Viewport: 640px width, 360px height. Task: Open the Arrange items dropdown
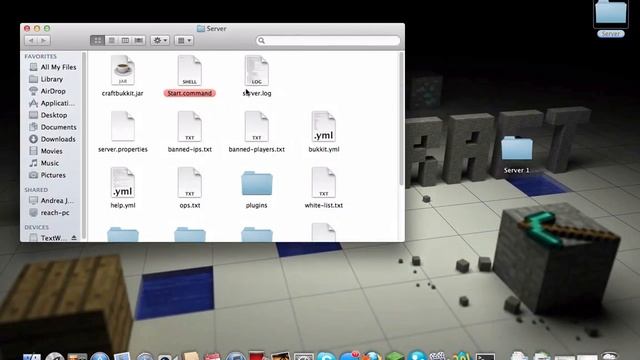[184, 40]
